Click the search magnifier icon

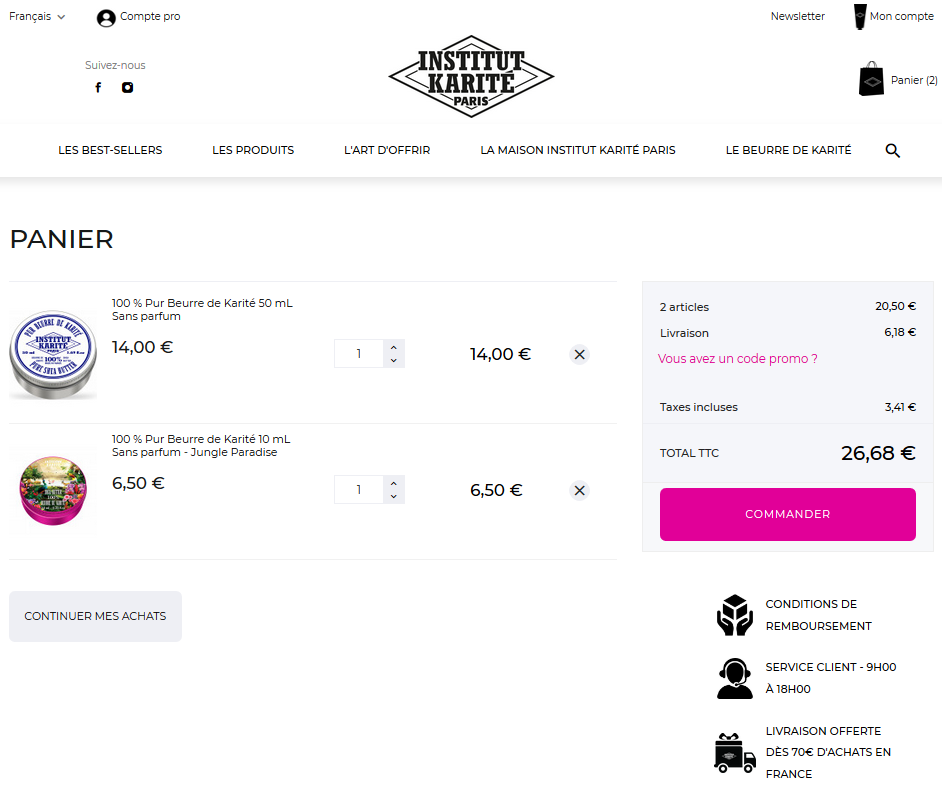point(893,150)
